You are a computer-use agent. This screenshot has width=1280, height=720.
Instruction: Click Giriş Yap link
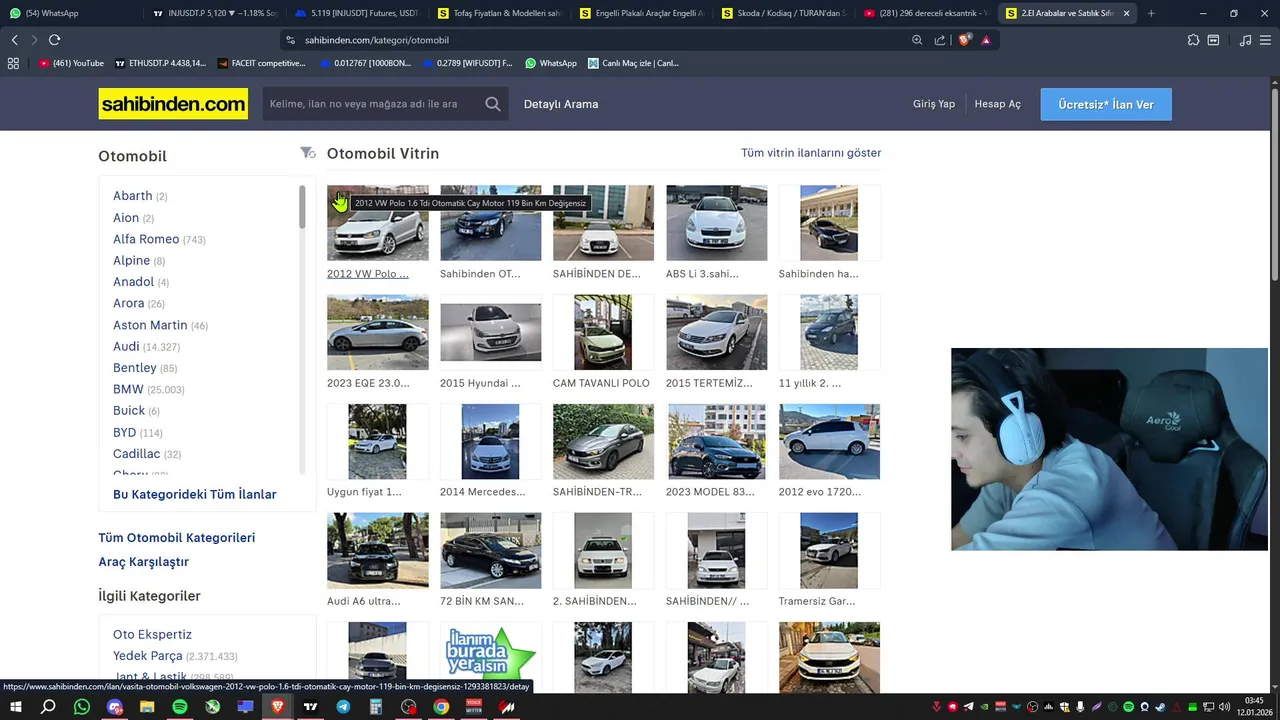(934, 104)
